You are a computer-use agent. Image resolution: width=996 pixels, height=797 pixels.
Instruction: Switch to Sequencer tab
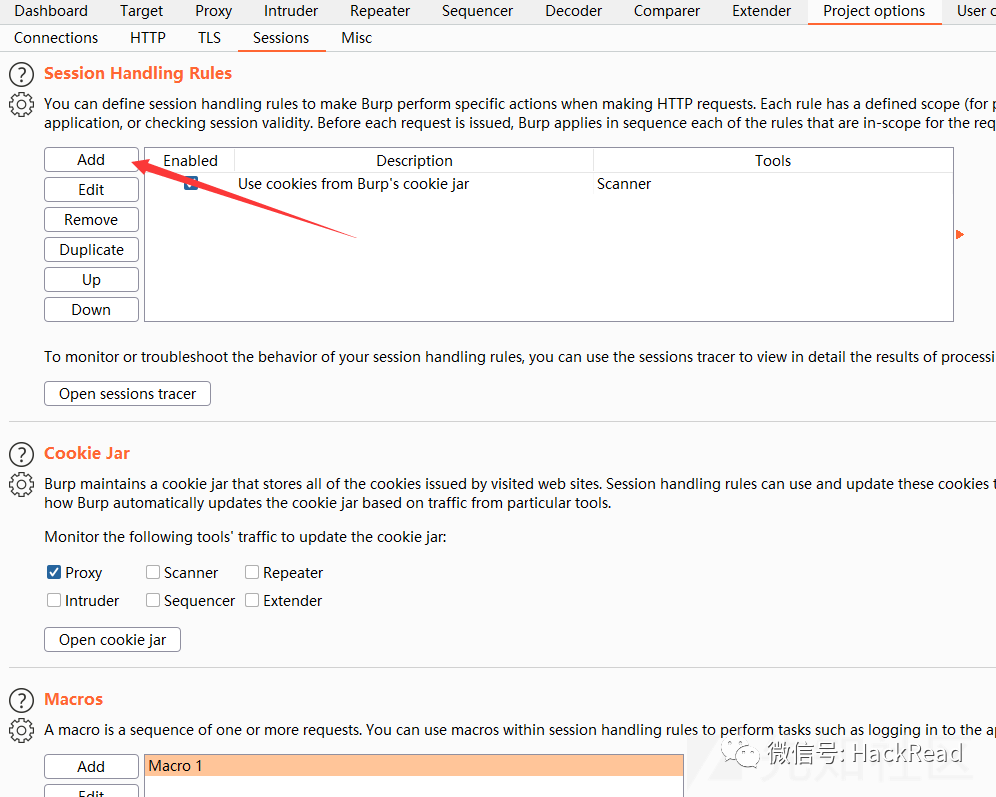[477, 11]
